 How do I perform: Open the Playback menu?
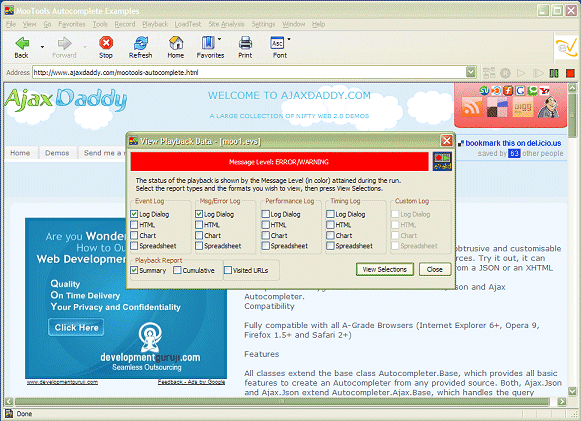(x=155, y=24)
